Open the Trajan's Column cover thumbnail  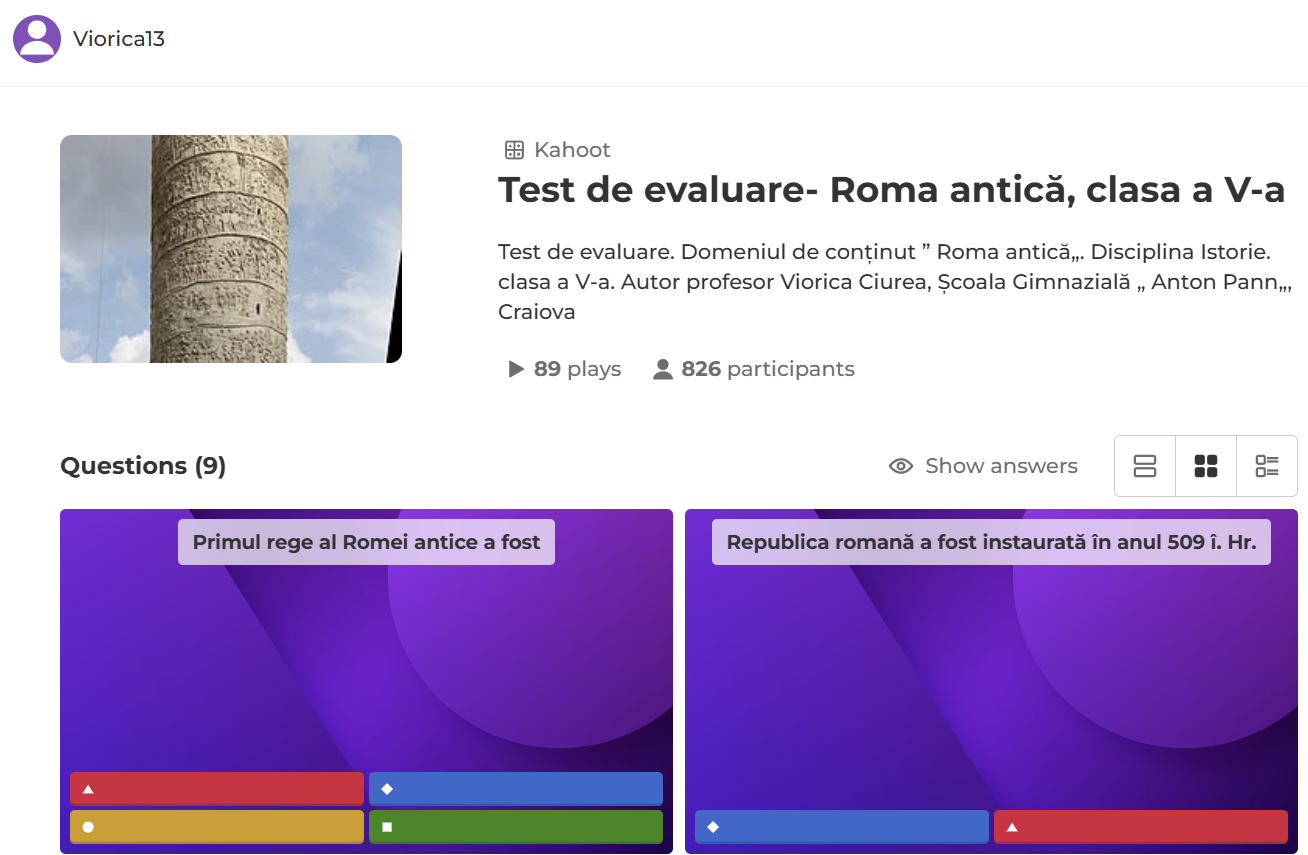point(231,249)
